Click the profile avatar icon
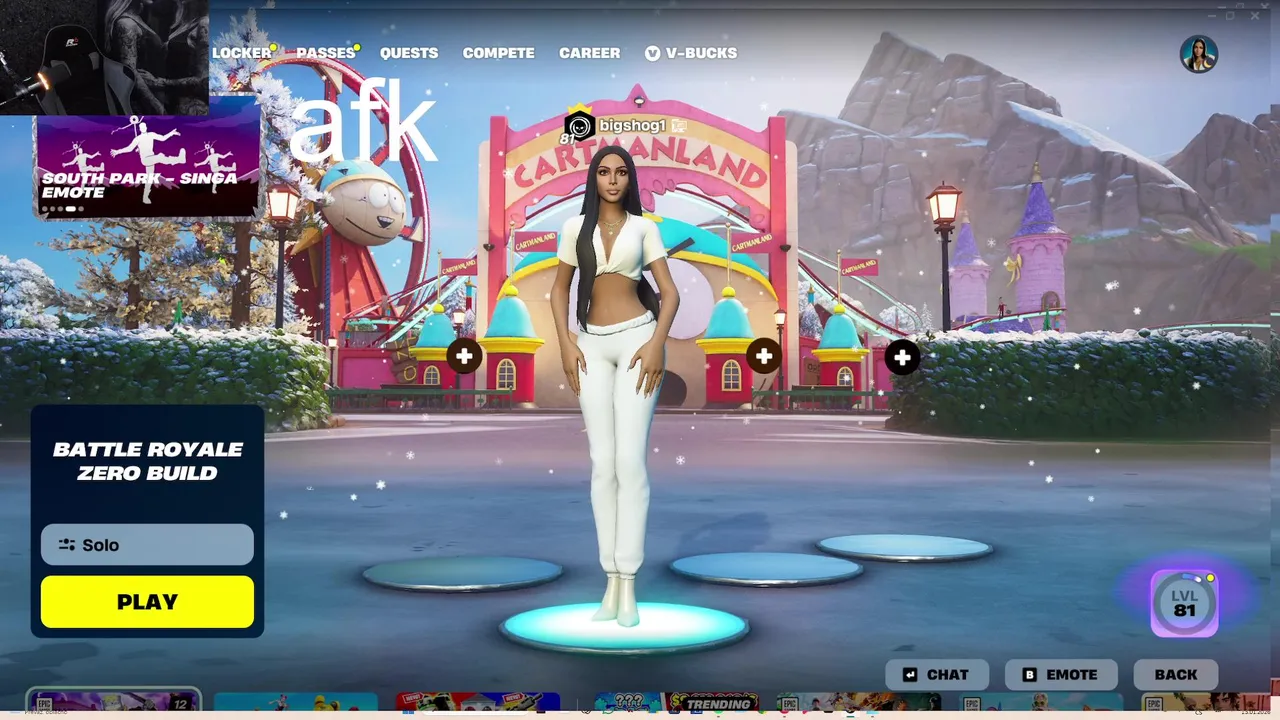Screen dimensions: 1280x720 pos(1198,54)
